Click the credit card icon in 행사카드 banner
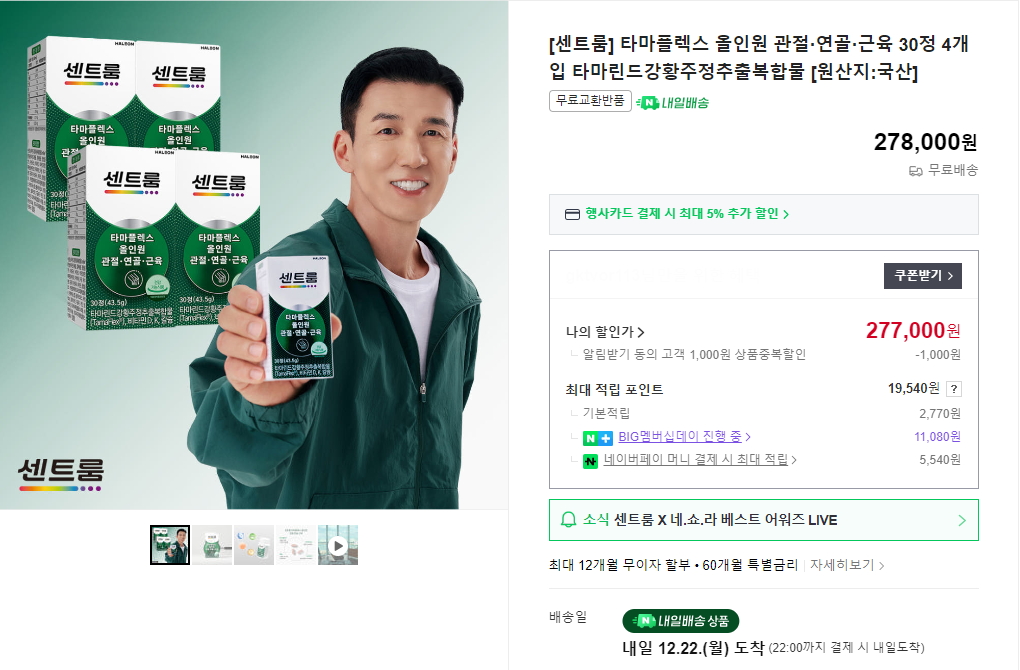1020x670 pixels. pyautogui.click(x=572, y=214)
